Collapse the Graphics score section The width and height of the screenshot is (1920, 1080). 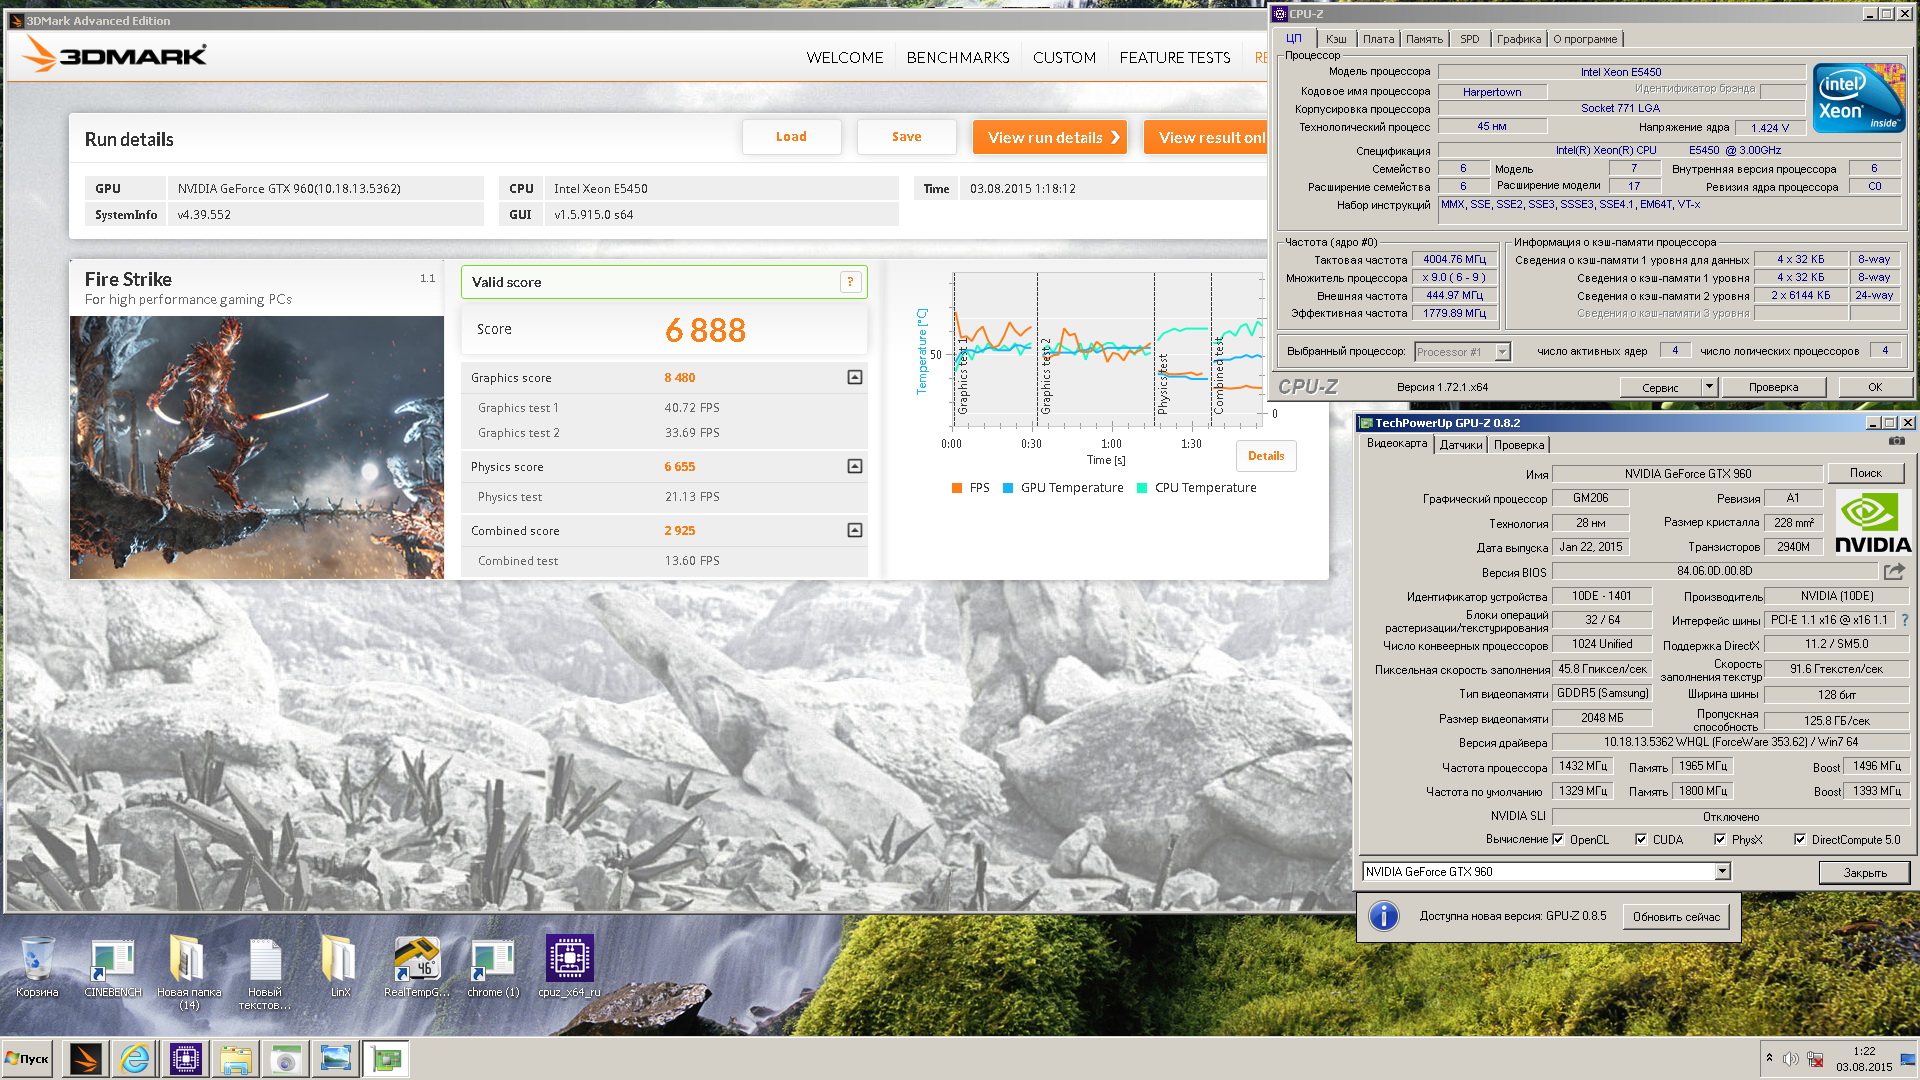point(855,378)
